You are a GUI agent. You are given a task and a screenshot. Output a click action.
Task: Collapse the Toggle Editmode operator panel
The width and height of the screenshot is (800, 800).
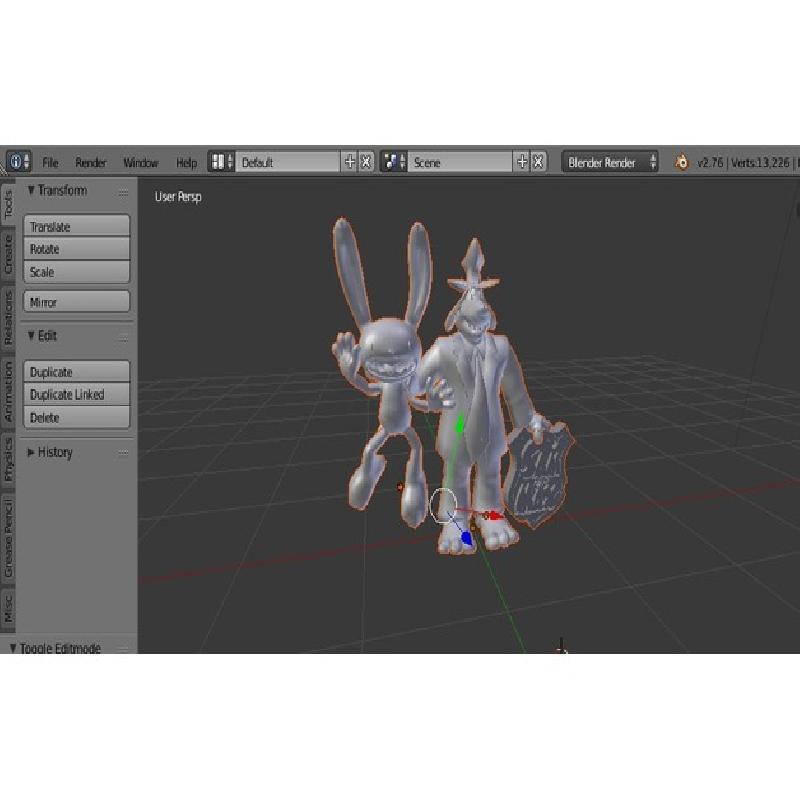point(13,648)
